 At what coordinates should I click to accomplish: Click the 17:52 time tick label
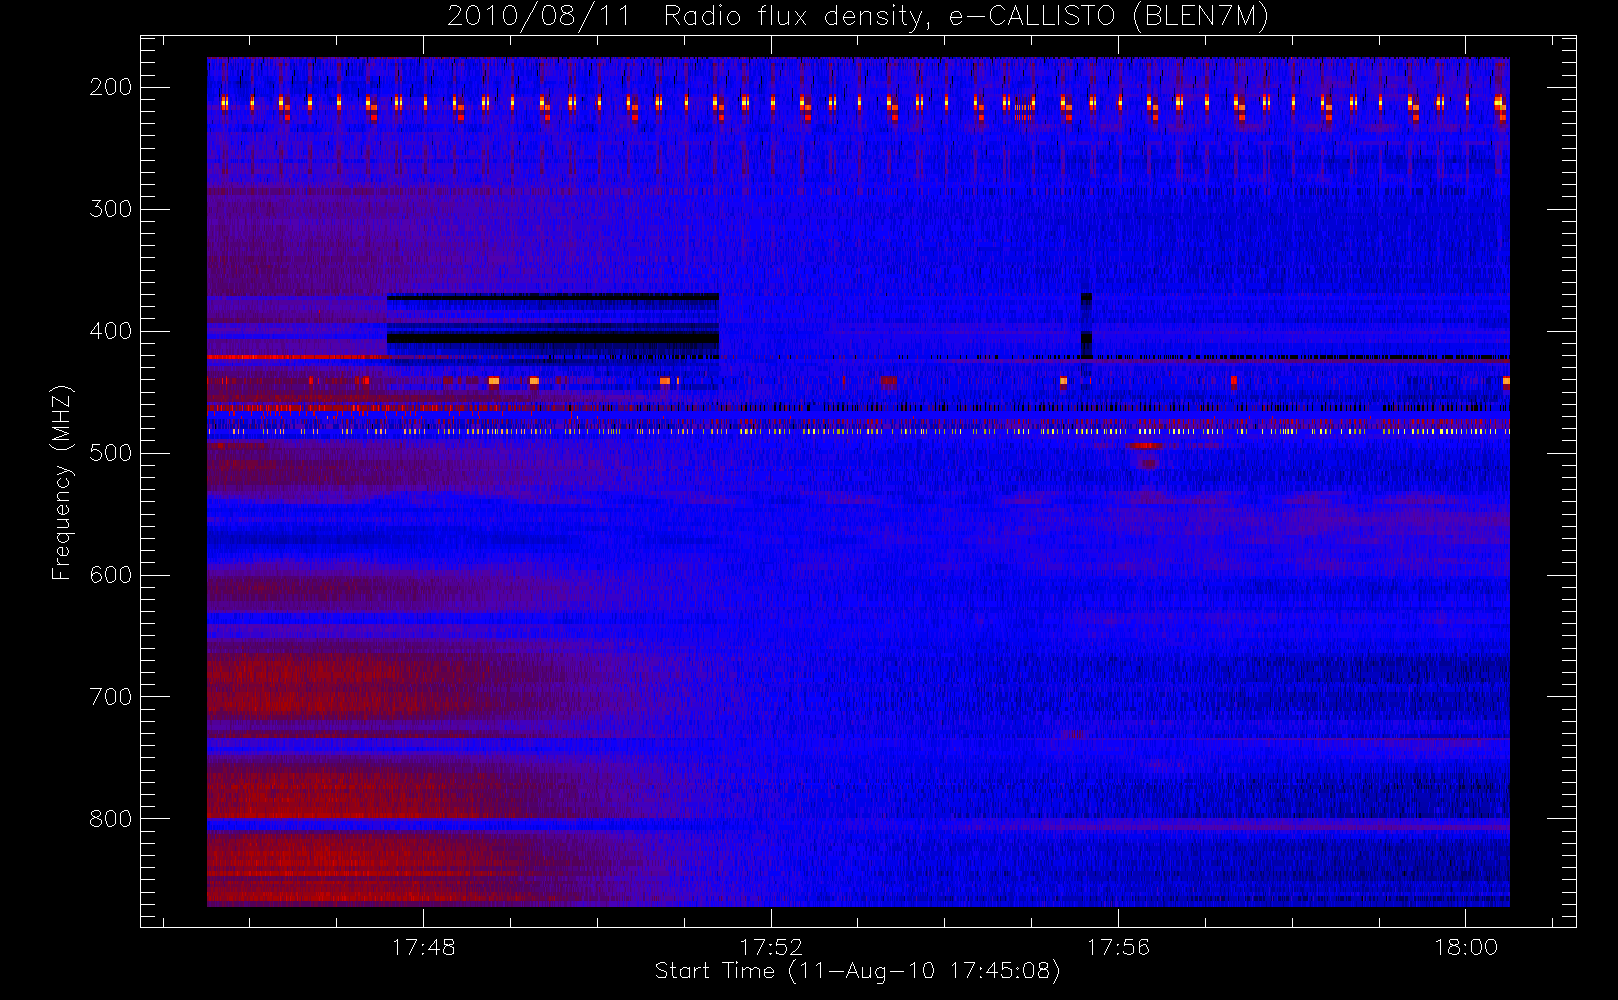coord(771,947)
